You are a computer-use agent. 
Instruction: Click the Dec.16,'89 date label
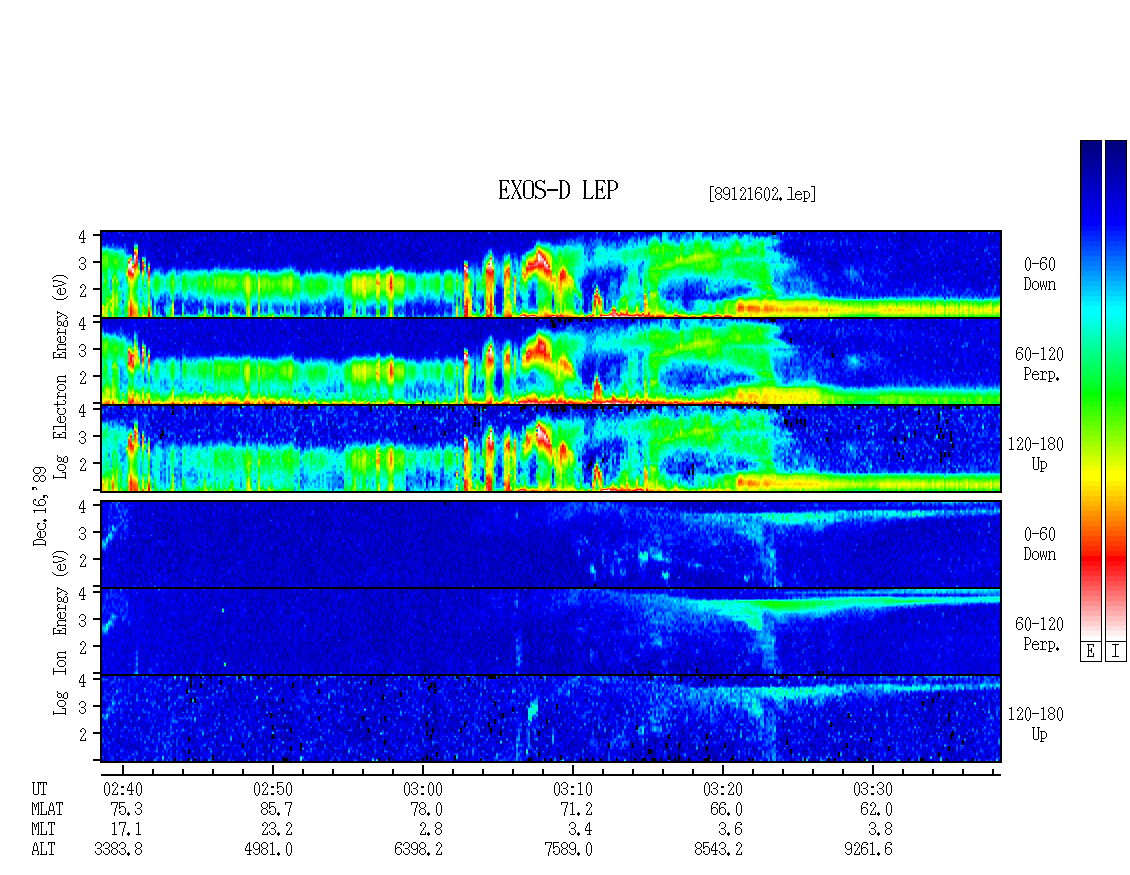[40, 506]
